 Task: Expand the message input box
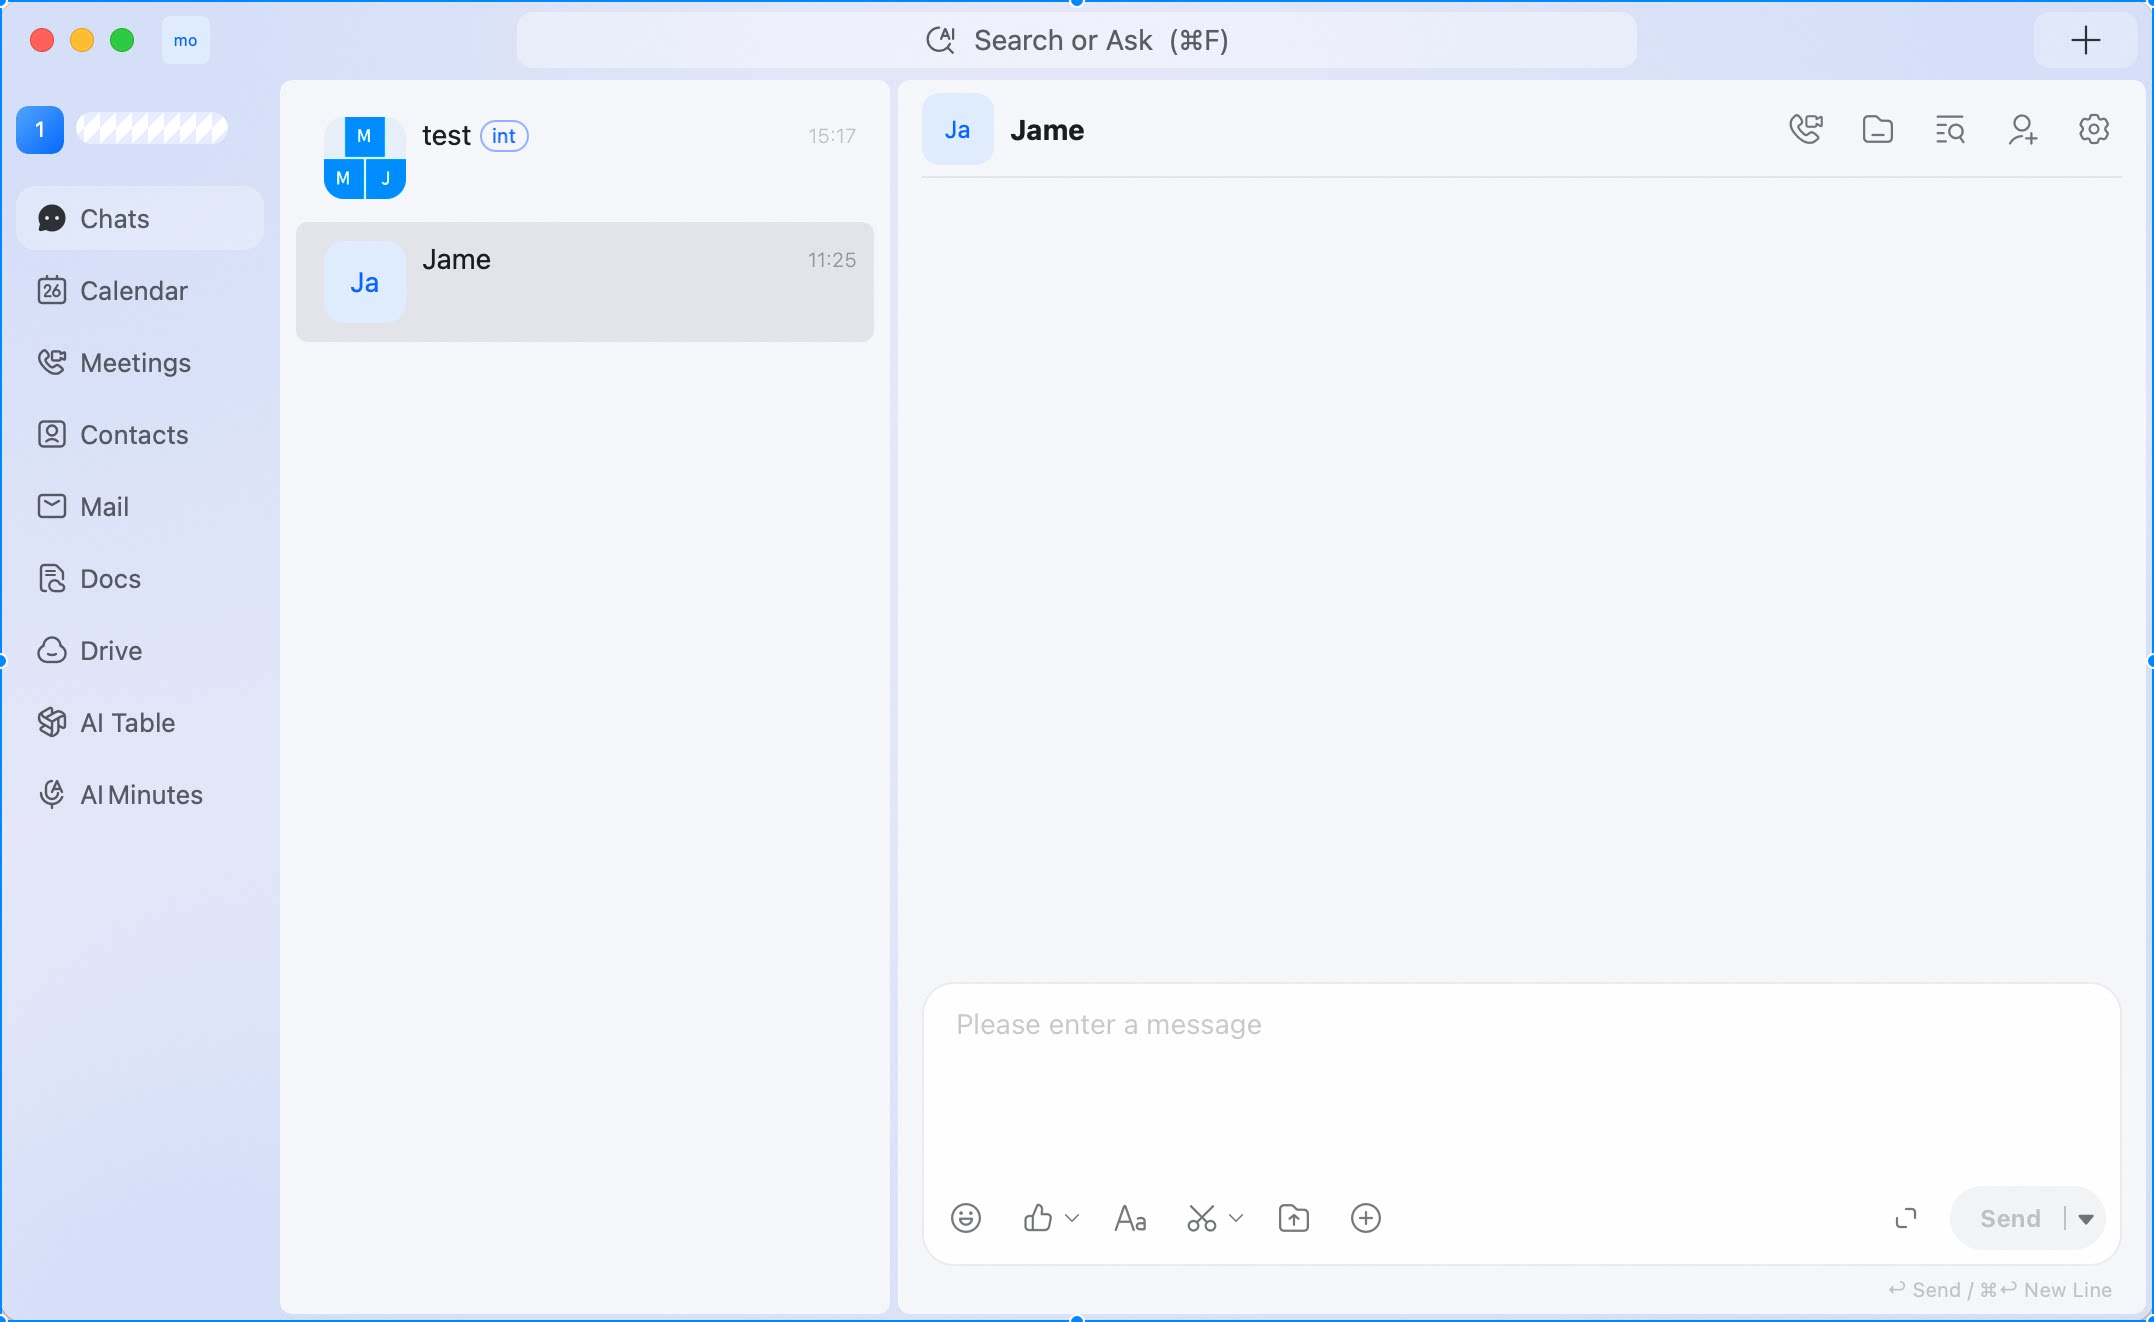point(1906,1218)
